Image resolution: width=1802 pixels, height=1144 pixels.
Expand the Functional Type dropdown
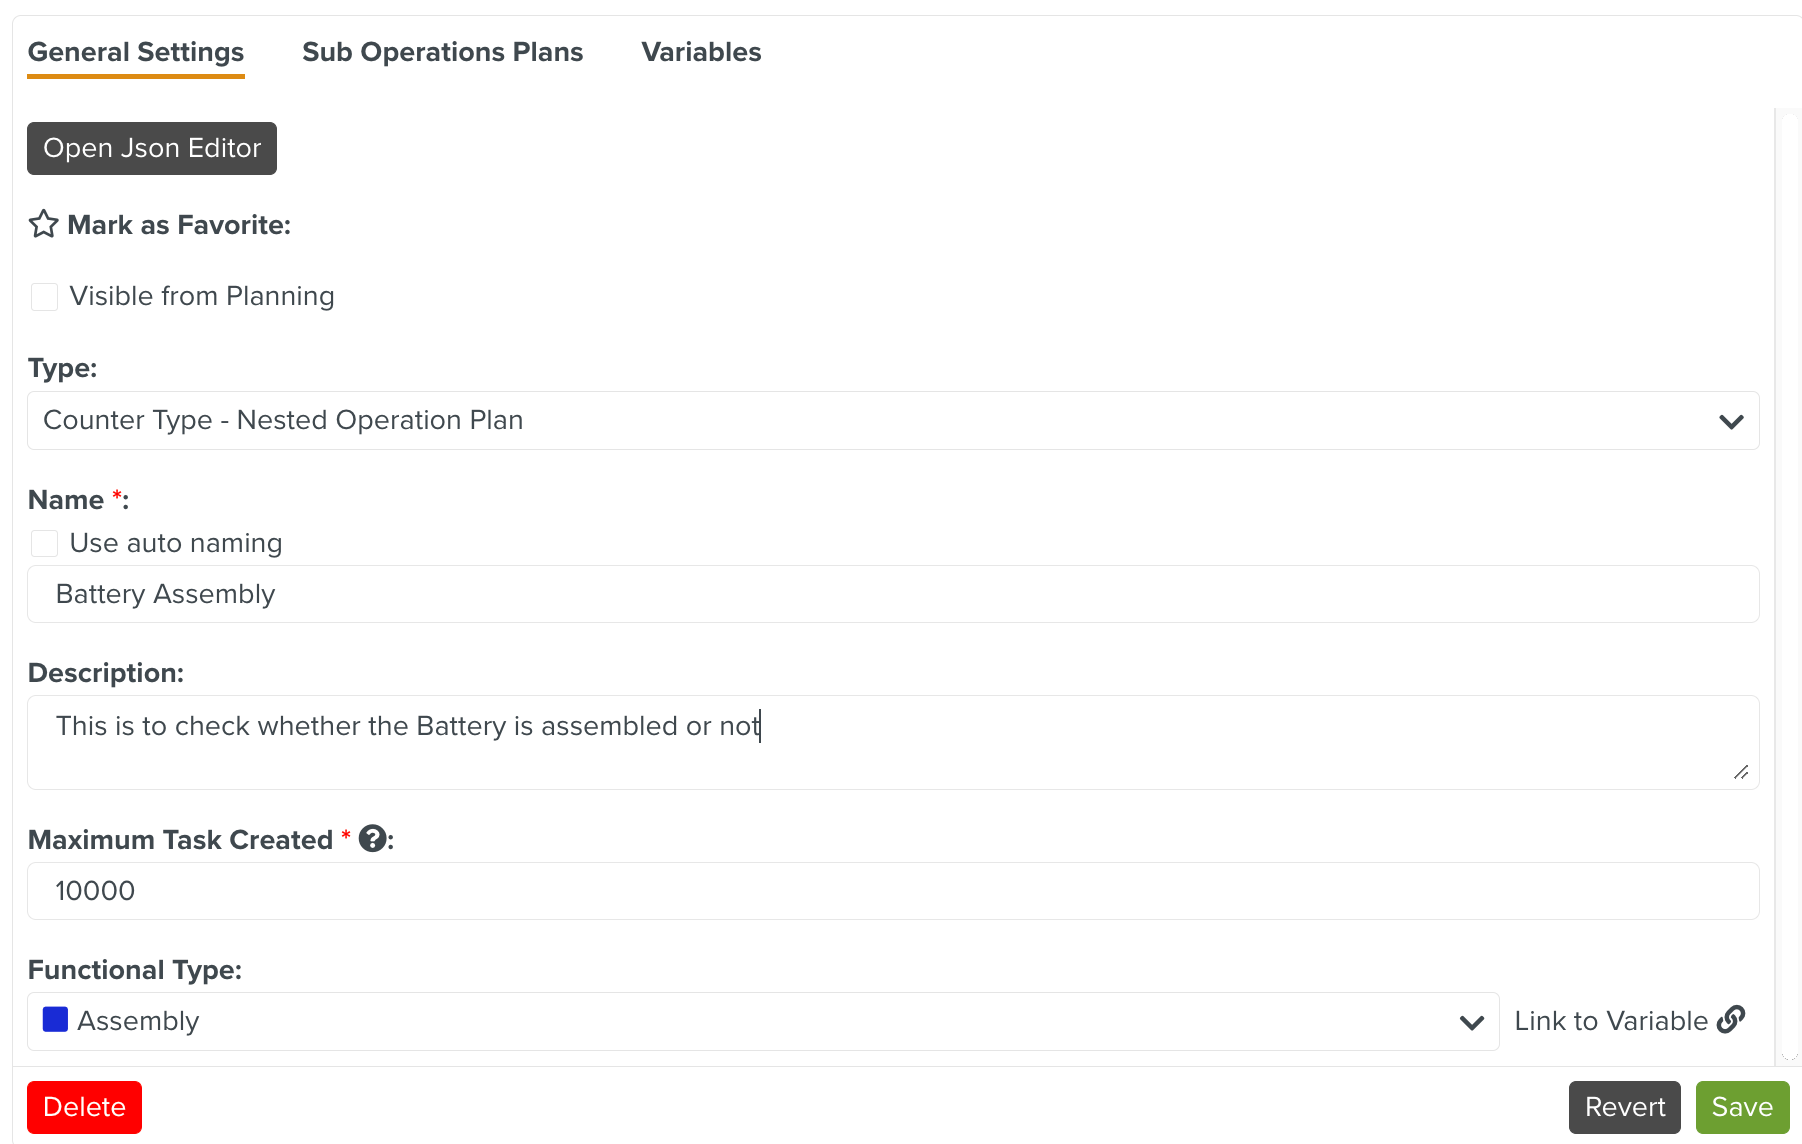[762, 1021]
